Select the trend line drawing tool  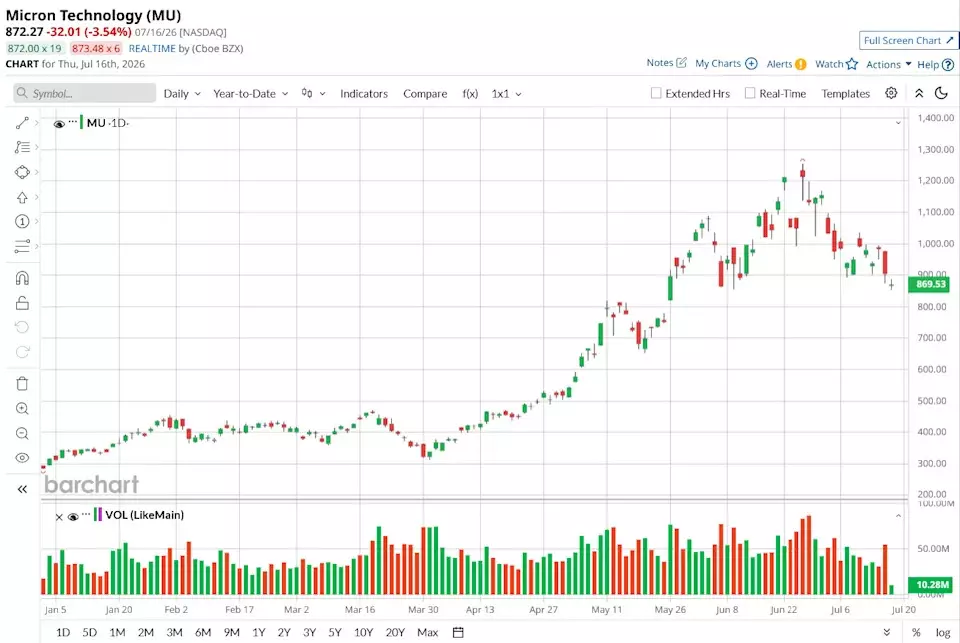[x=22, y=123]
